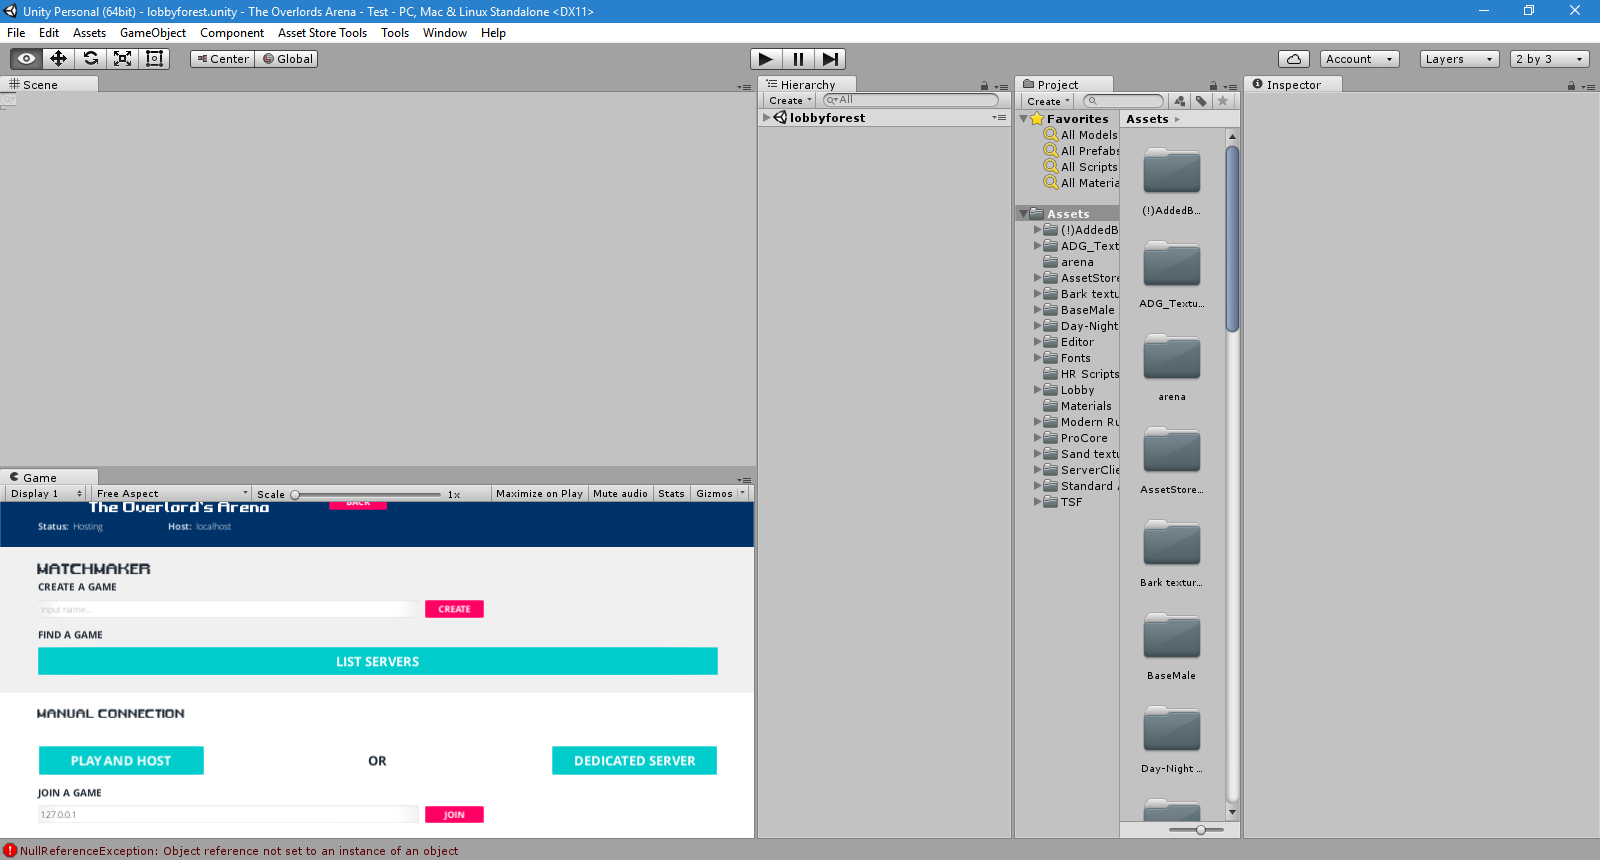1600x860 pixels.
Task: Collapse the Favorites section
Action: tap(1024, 119)
